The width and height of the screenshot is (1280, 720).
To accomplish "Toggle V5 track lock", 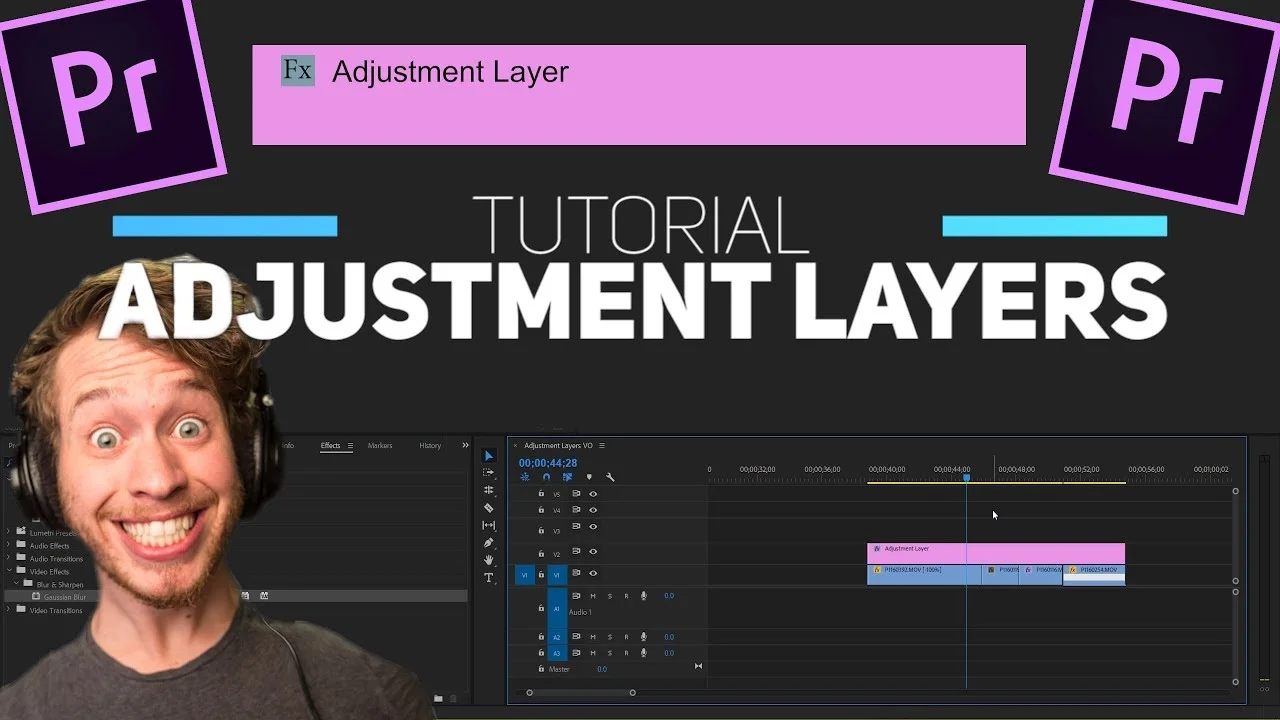I will coord(541,494).
